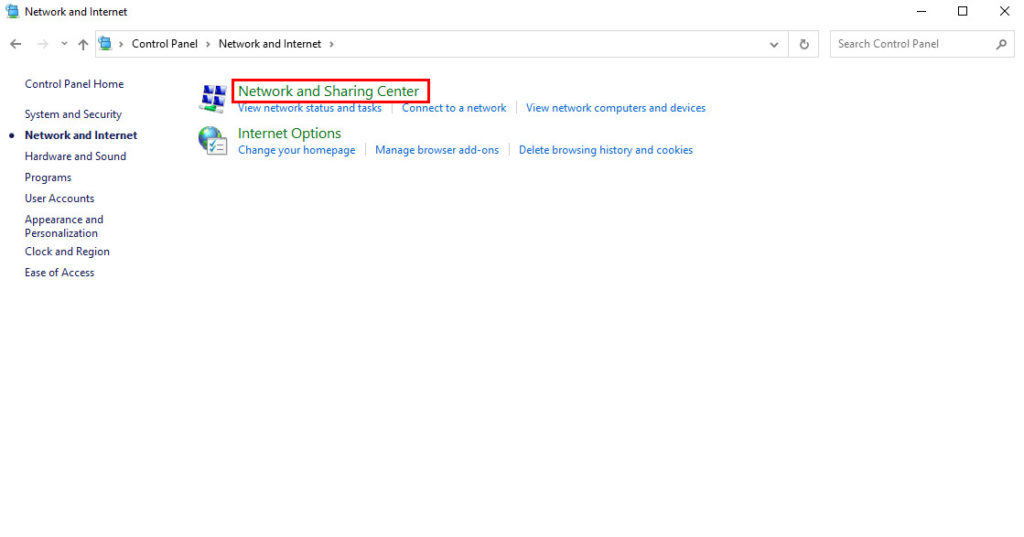Click Connect to a network link
Image resolution: width=1024 pixels, height=537 pixels.
click(454, 108)
